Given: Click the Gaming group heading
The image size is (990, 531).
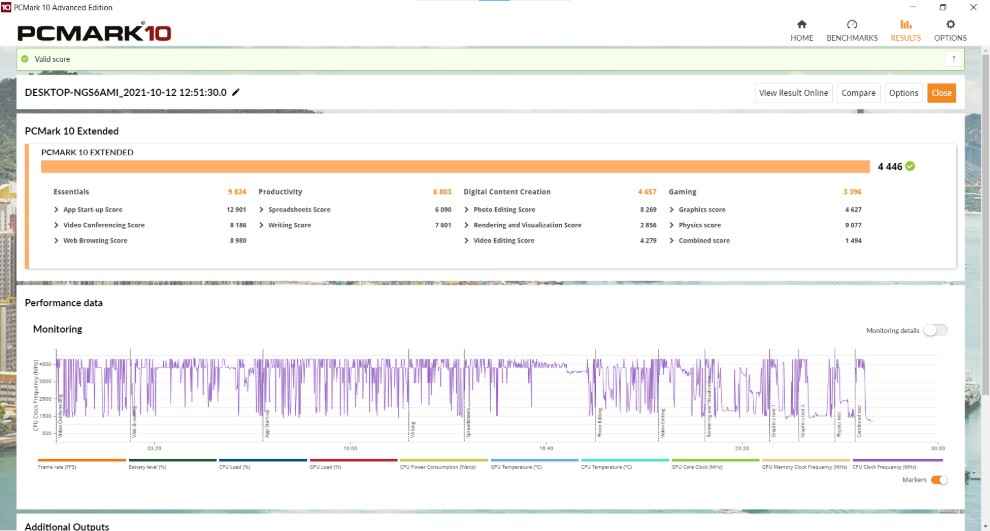Looking at the screenshot, I should pyautogui.click(x=683, y=191).
